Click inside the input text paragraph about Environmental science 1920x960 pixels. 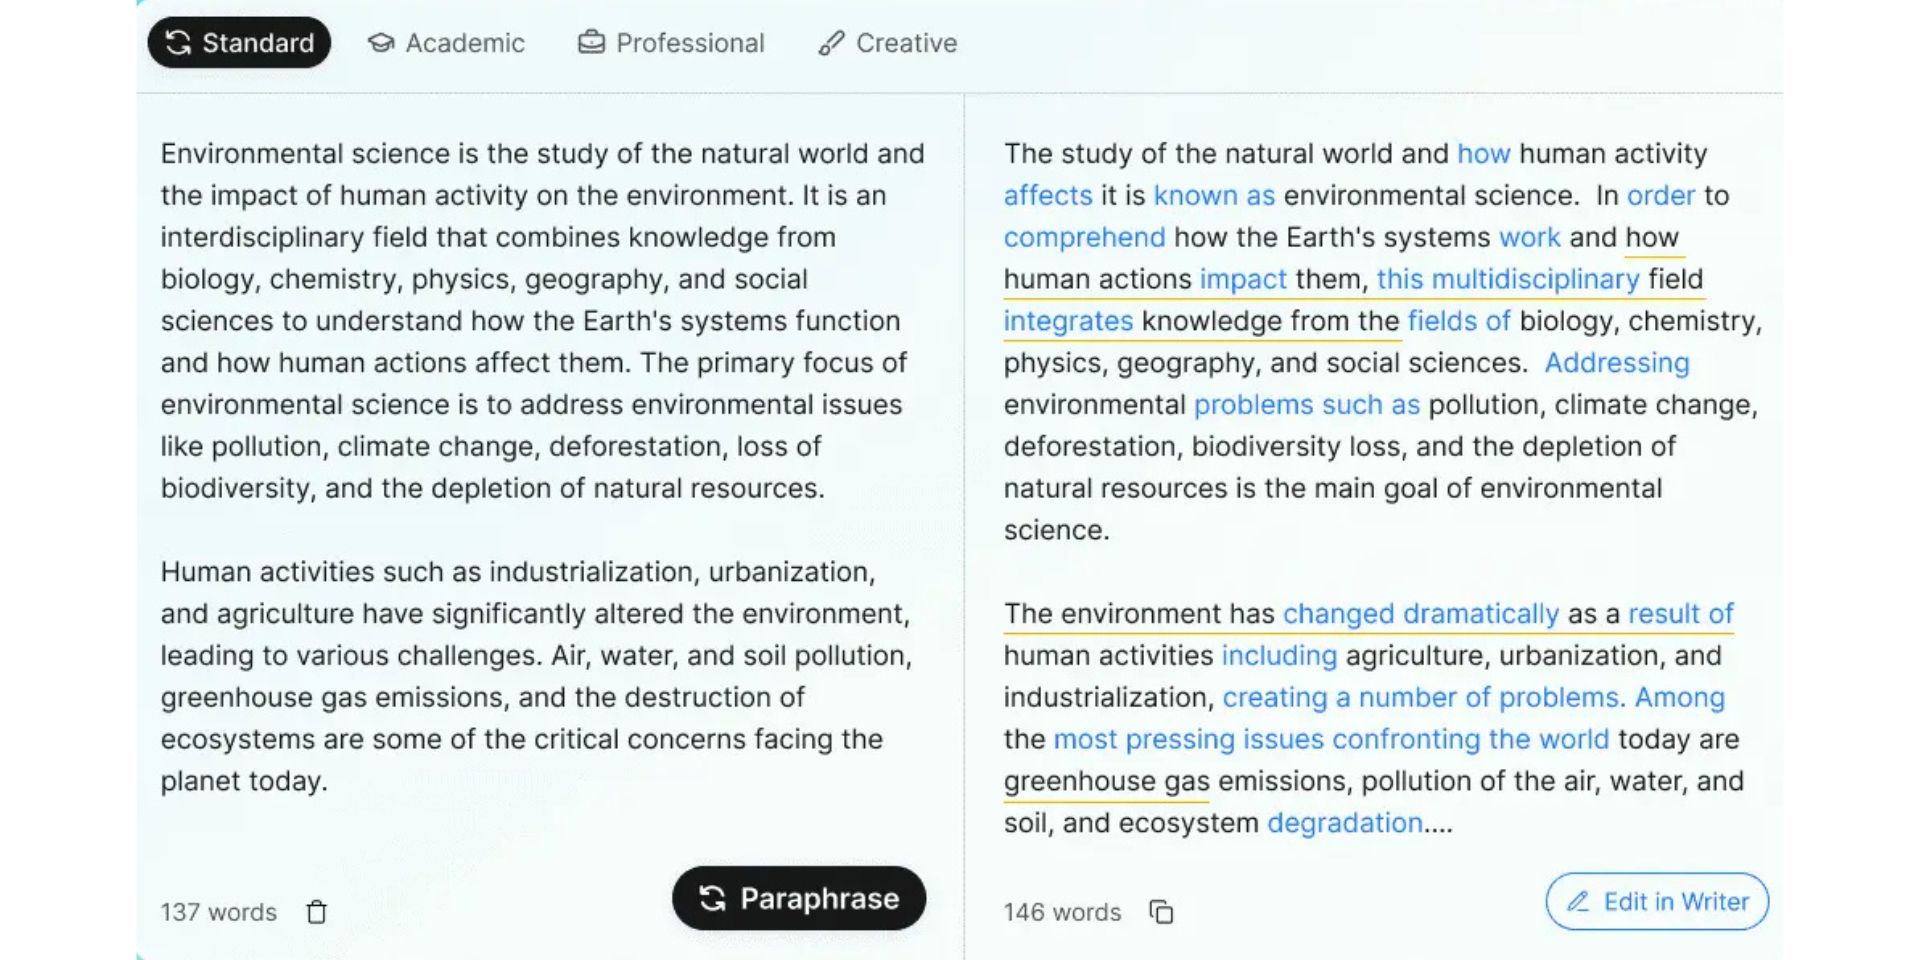point(543,321)
